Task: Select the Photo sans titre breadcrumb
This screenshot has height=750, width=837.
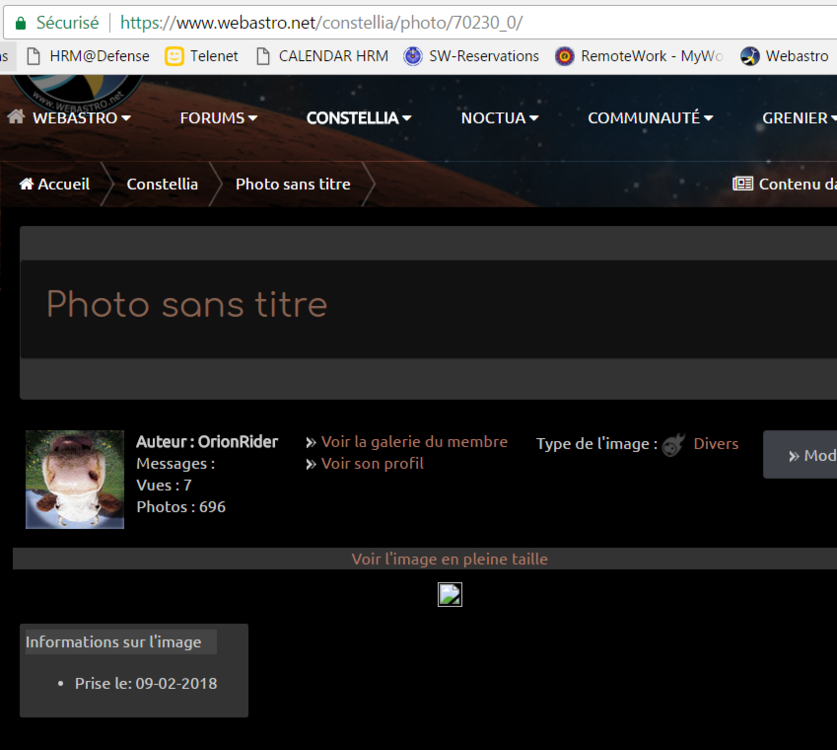Action: point(293,184)
